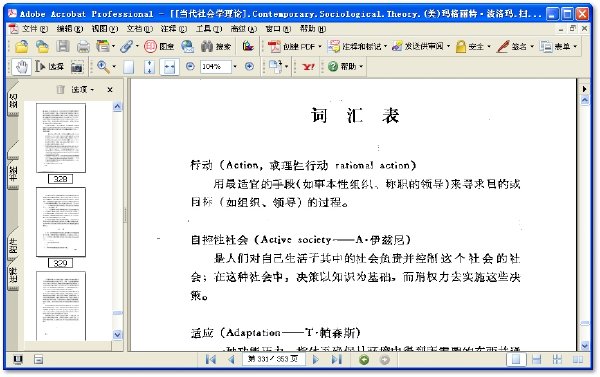Select the magnifier Zoom In tool
600x377 pixels.
click(x=103, y=66)
